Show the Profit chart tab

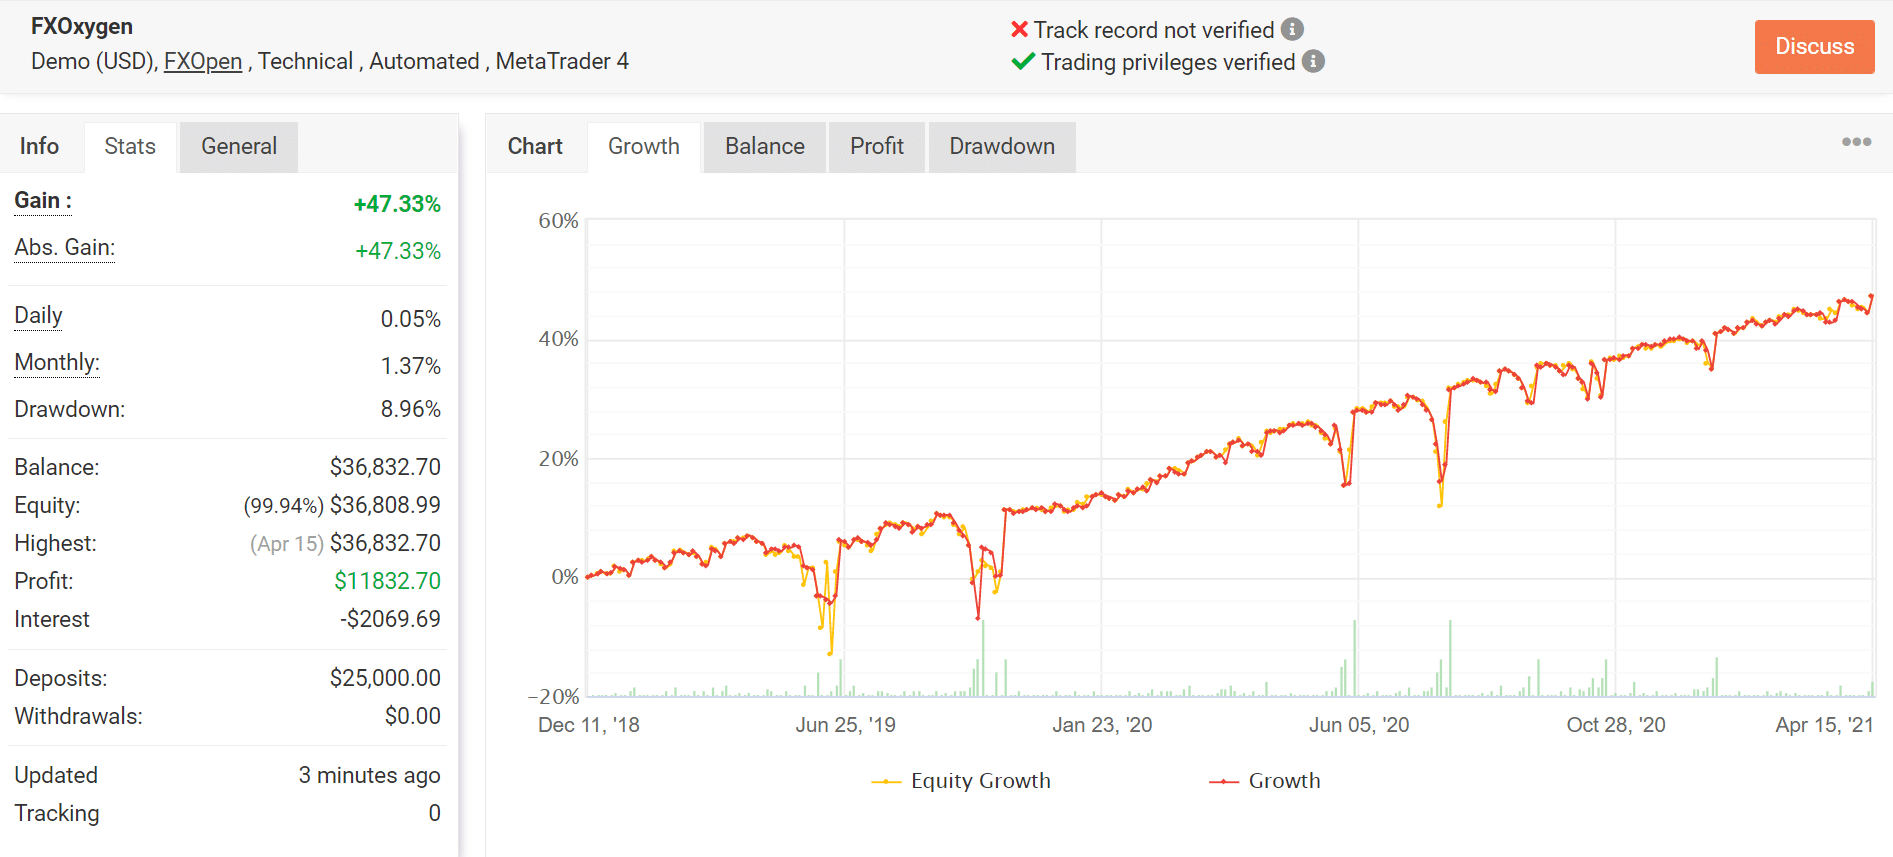[x=877, y=147]
